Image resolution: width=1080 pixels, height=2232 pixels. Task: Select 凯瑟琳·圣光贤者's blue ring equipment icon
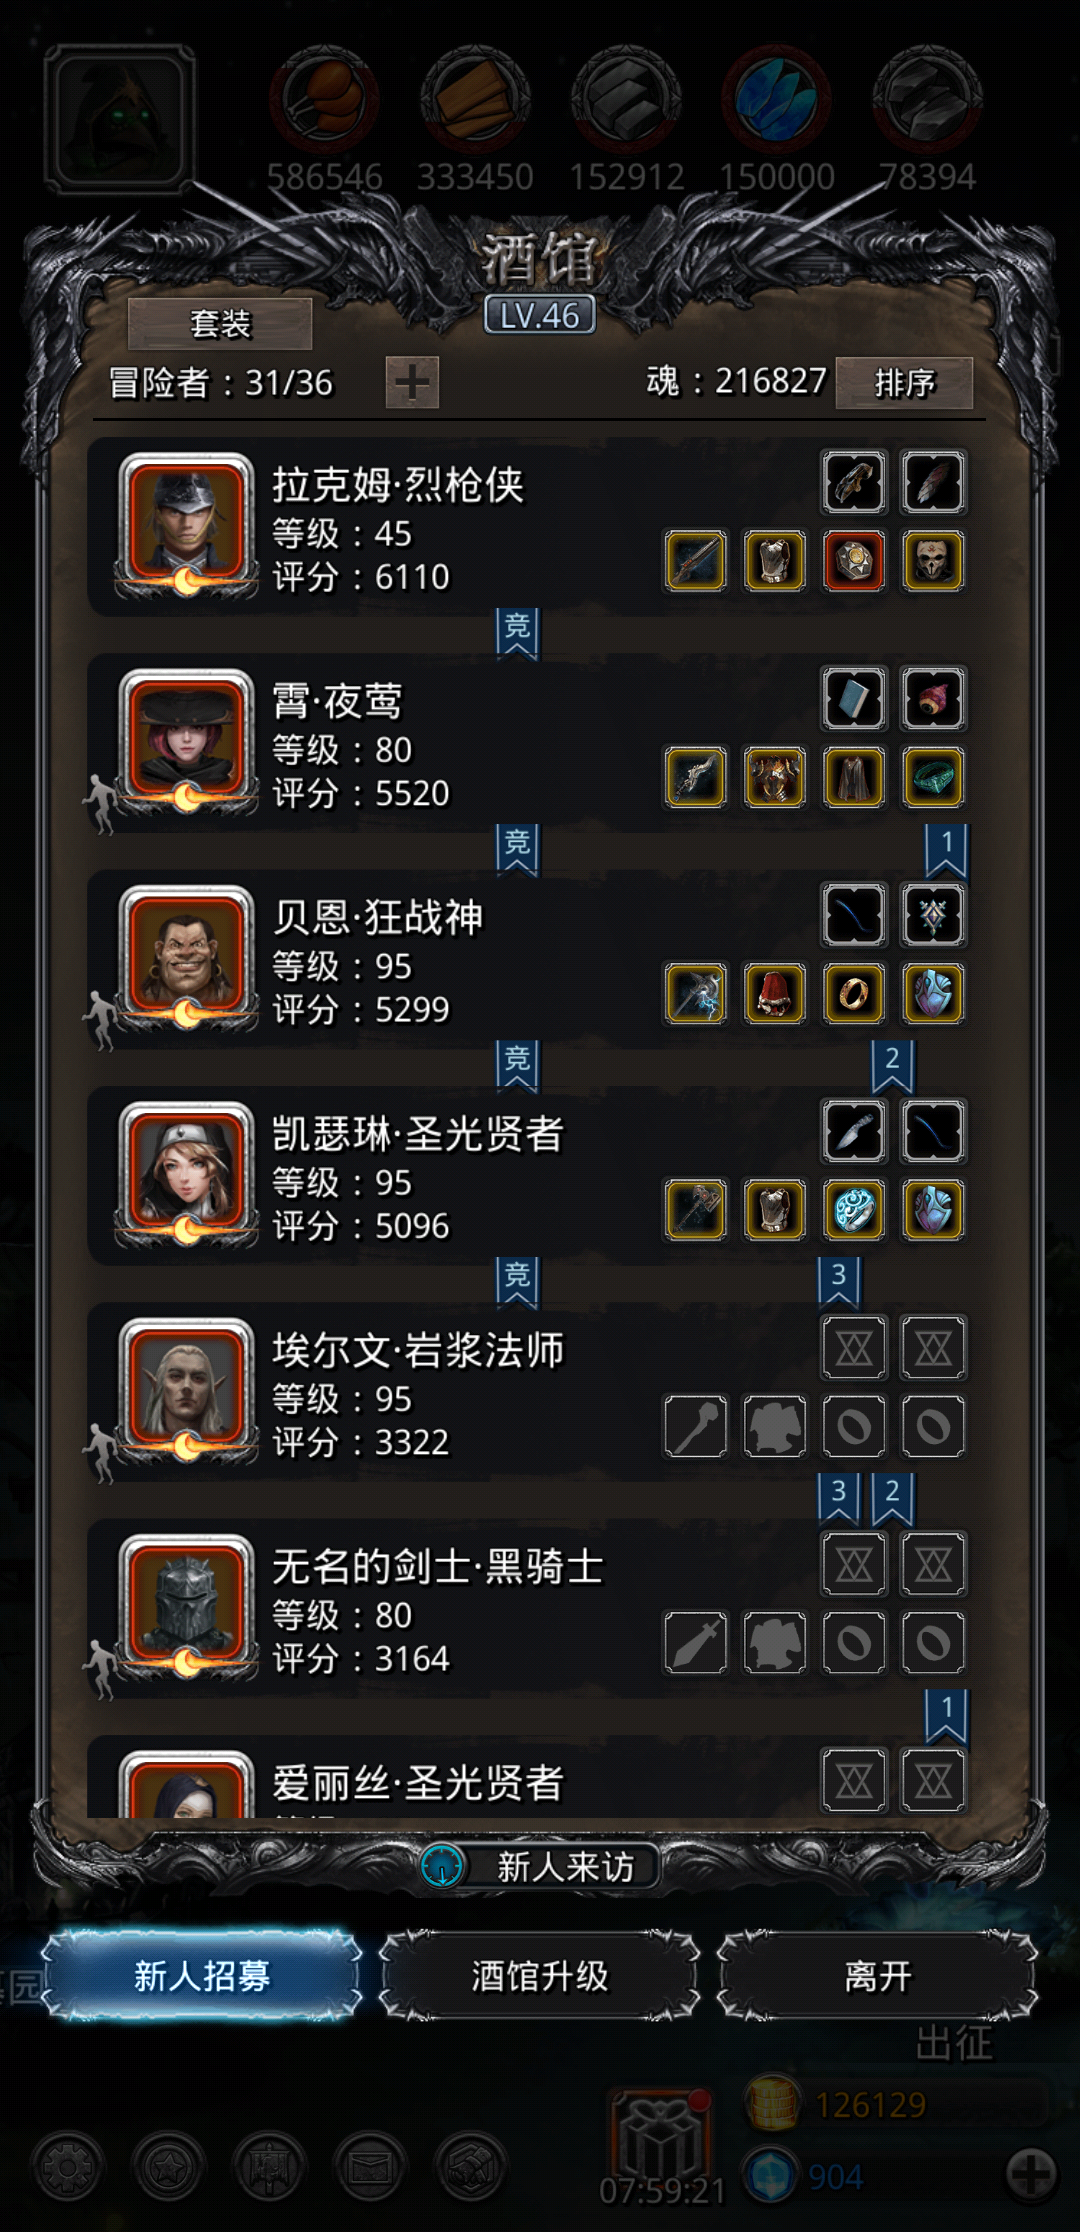click(854, 1209)
